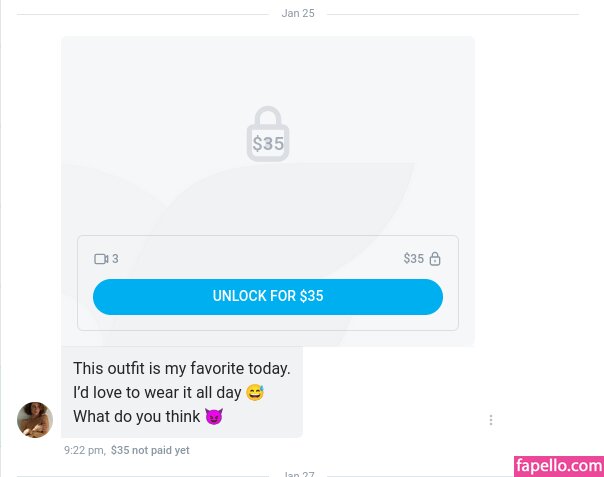Click the $35 amount inside the big padlock
604x477 pixels.
268,144
